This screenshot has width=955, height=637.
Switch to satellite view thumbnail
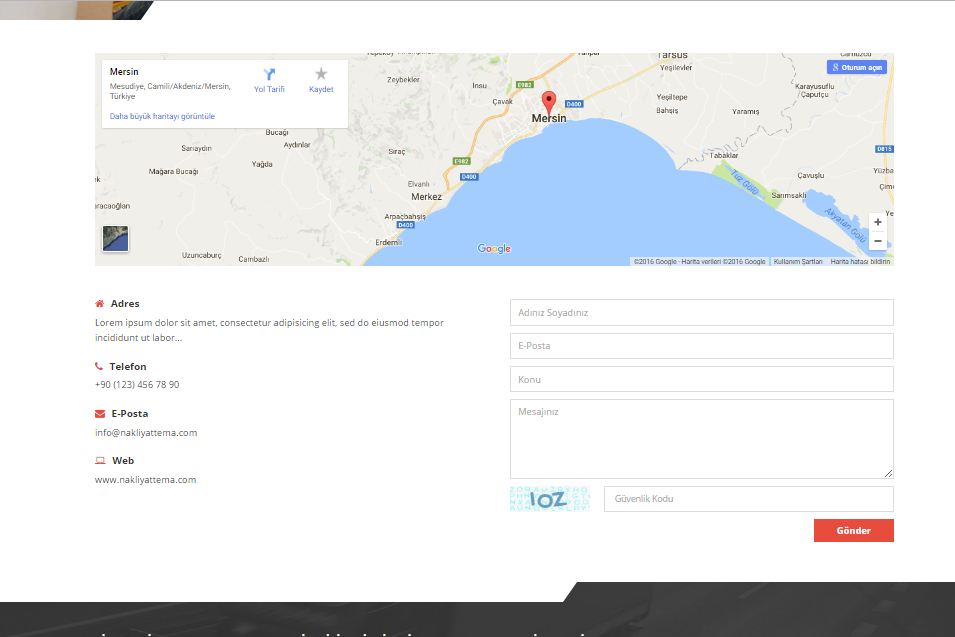pyautogui.click(x=116, y=238)
